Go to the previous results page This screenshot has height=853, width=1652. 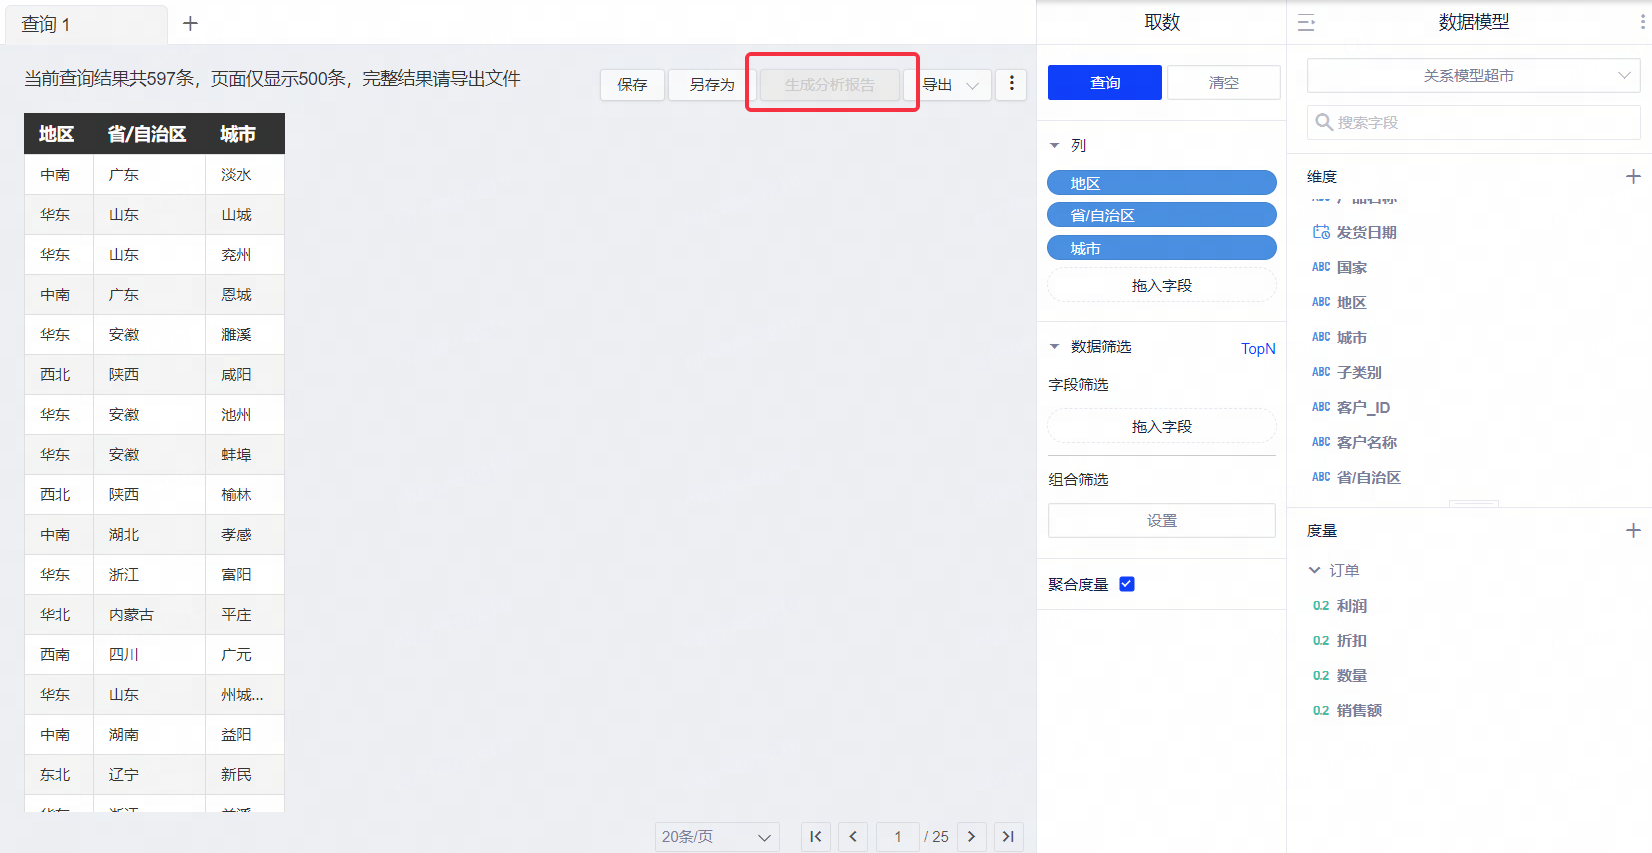pyautogui.click(x=853, y=837)
